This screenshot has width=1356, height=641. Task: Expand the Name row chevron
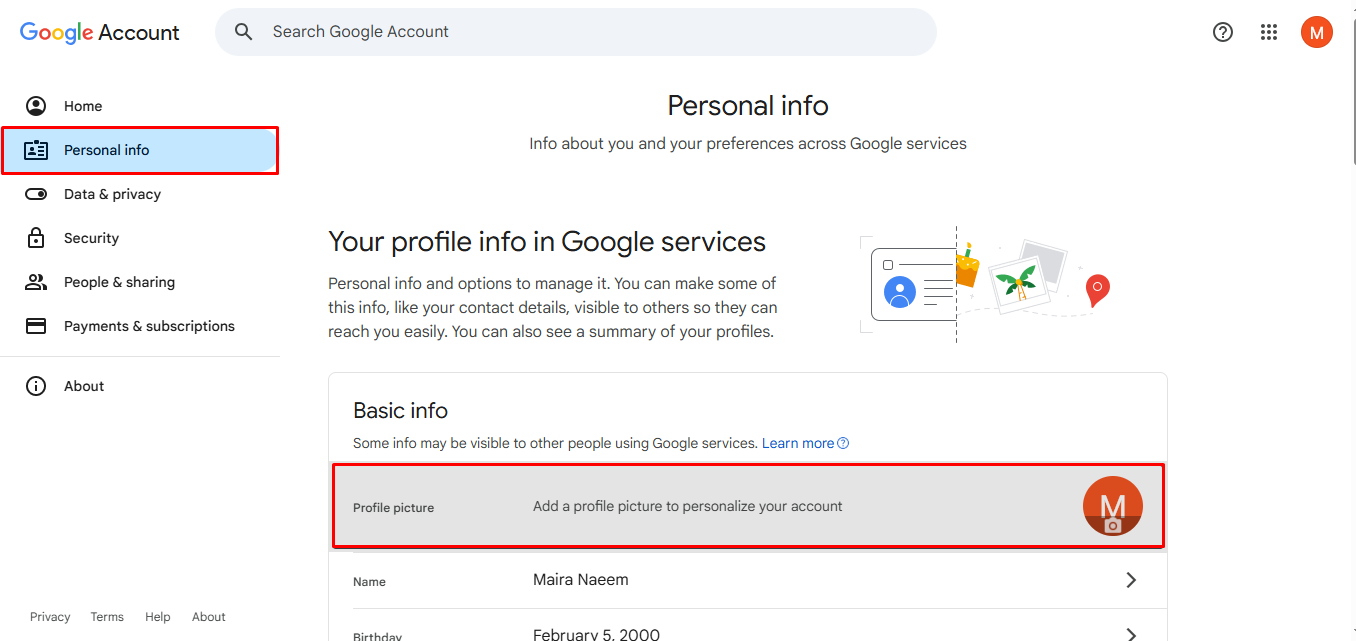coord(1131,579)
